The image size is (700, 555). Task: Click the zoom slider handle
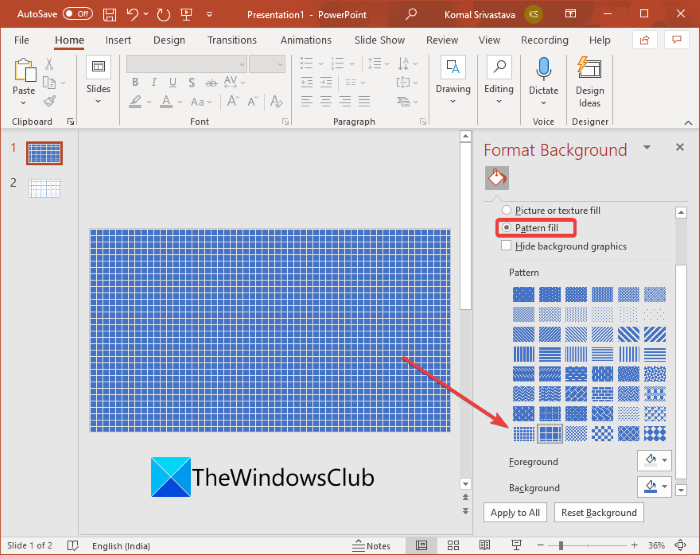(x=561, y=545)
